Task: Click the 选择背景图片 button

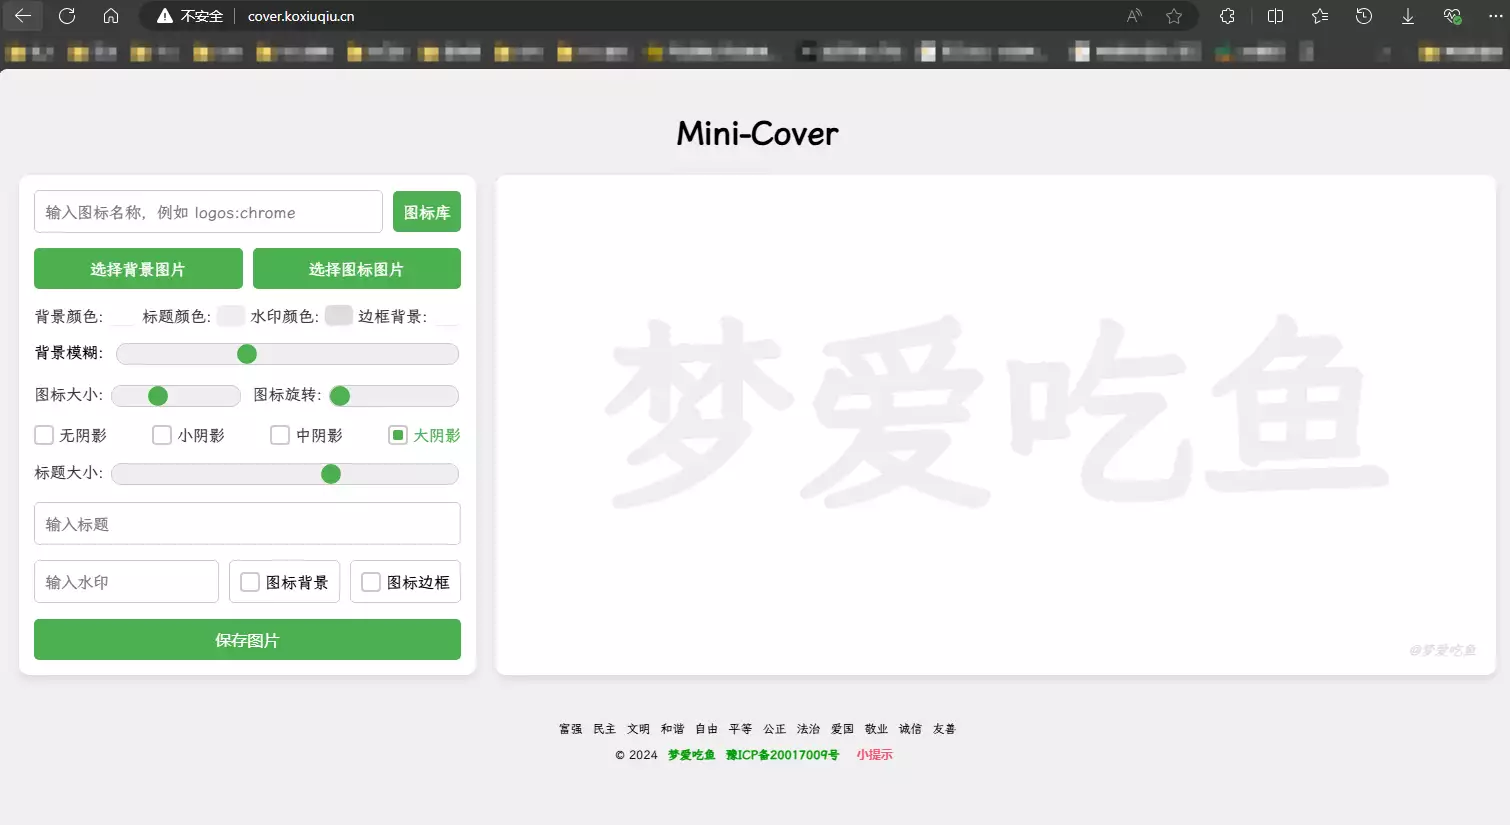Action: pos(138,269)
